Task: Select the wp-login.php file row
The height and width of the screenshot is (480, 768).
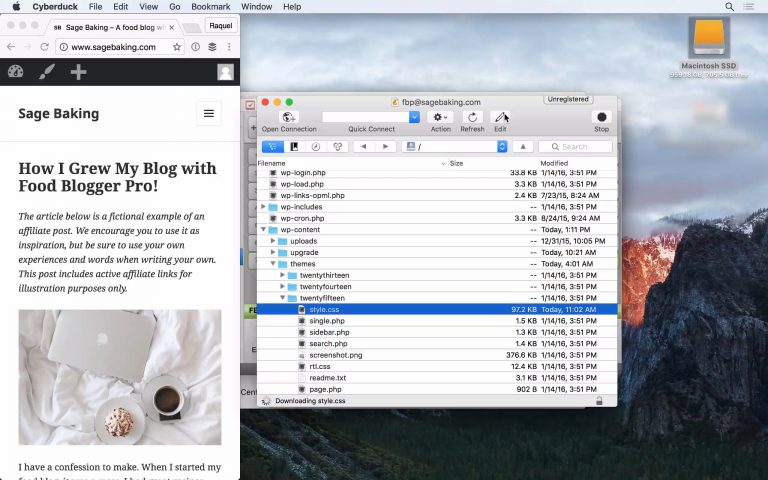Action: [x=437, y=173]
